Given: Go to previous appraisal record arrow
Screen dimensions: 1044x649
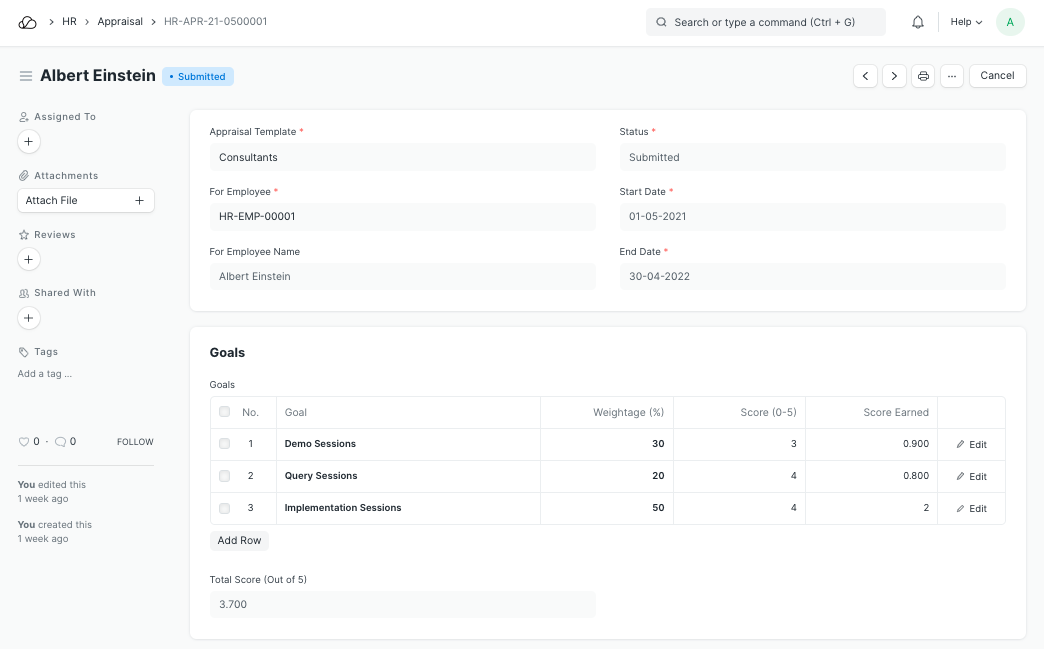Looking at the screenshot, I should 865,76.
